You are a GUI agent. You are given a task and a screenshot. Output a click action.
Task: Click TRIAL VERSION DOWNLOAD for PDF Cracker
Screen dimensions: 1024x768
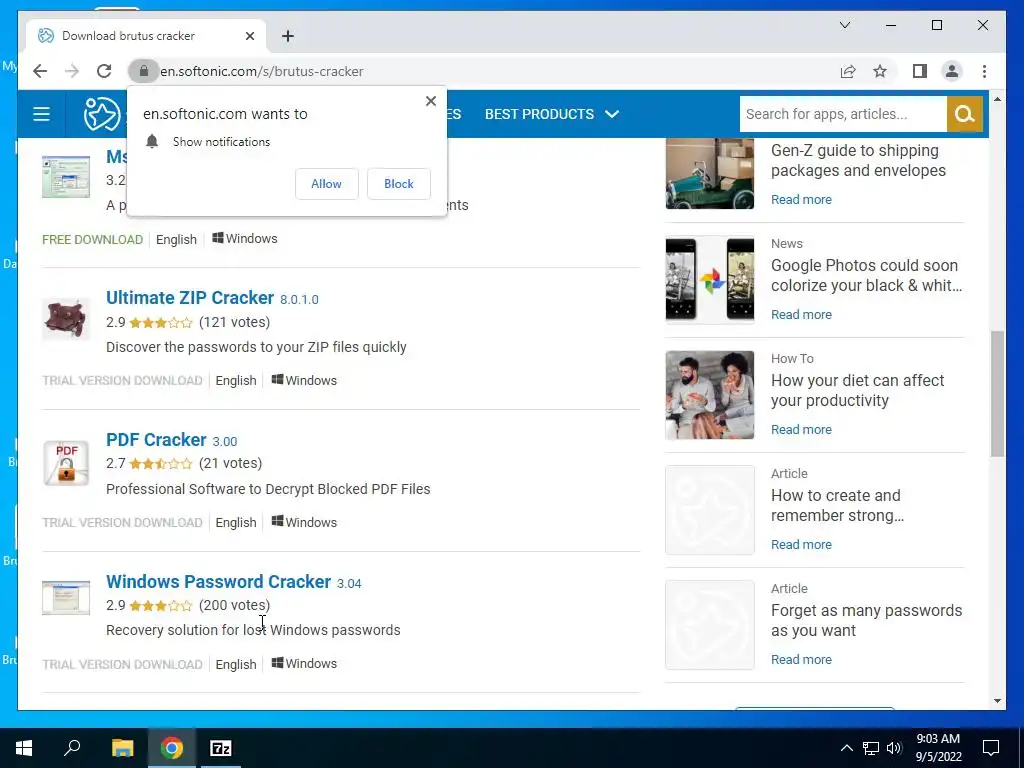pyautogui.click(x=122, y=522)
